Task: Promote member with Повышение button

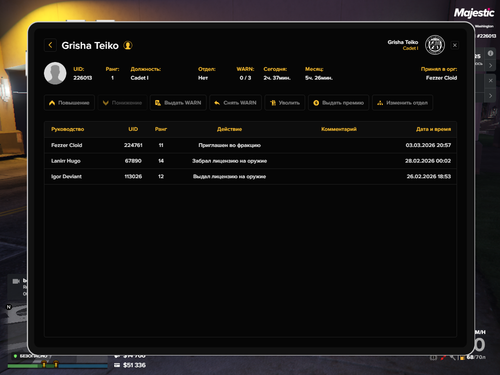Action: (x=69, y=103)
